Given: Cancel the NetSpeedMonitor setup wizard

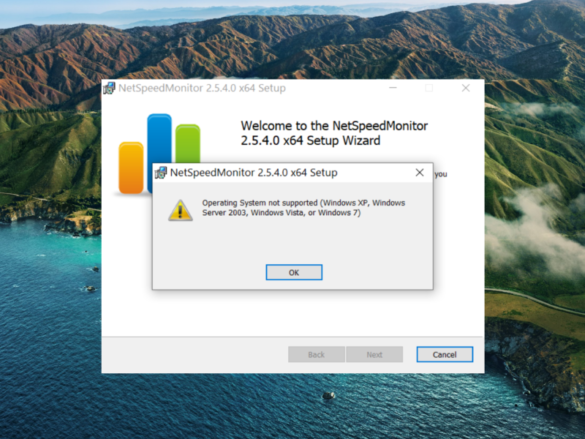Looking at the screenshot, I should click(445, 354).
